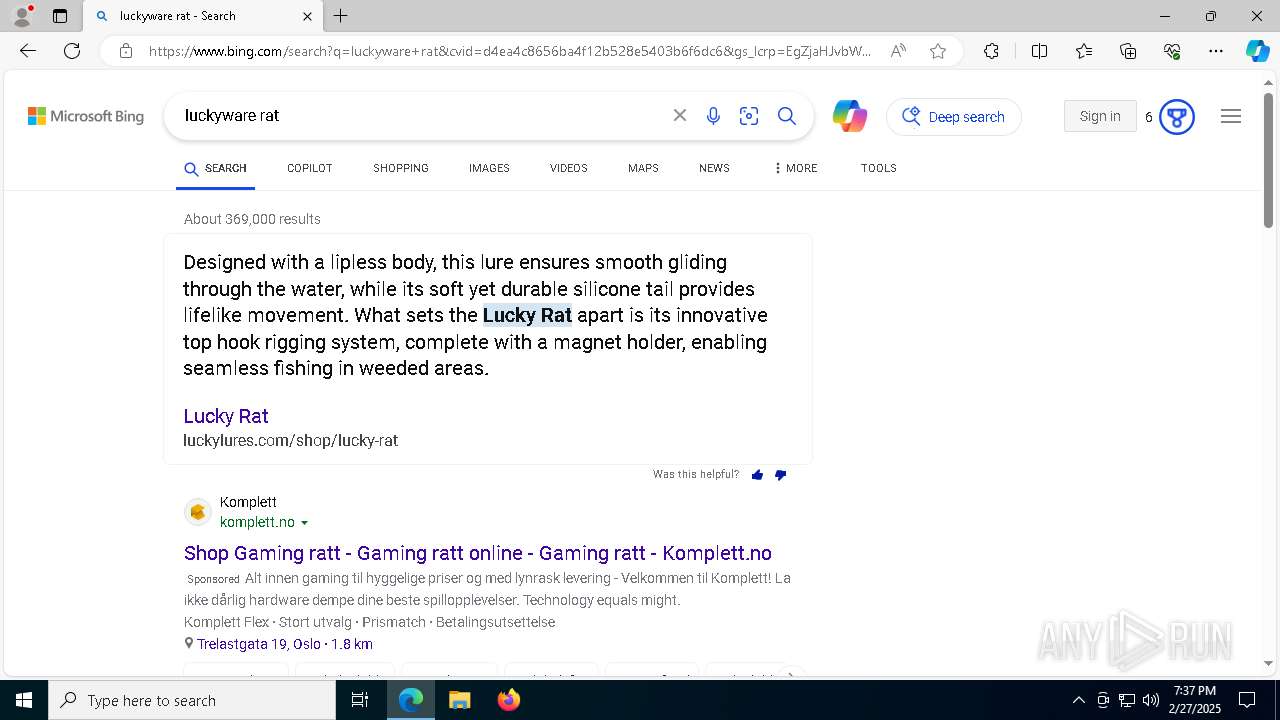This screenshot has height=720, width=1280.
Task: Switch to VIDEOS tab
Action: pos(569,168)
